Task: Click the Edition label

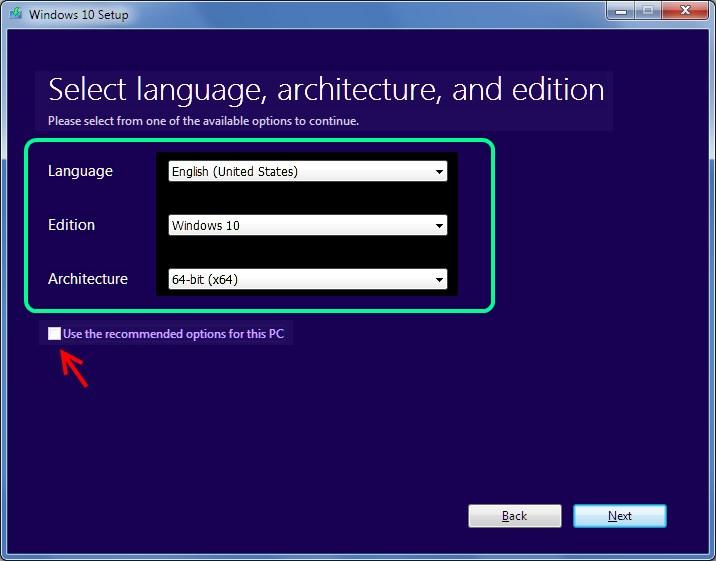Action: coord(71,225)
